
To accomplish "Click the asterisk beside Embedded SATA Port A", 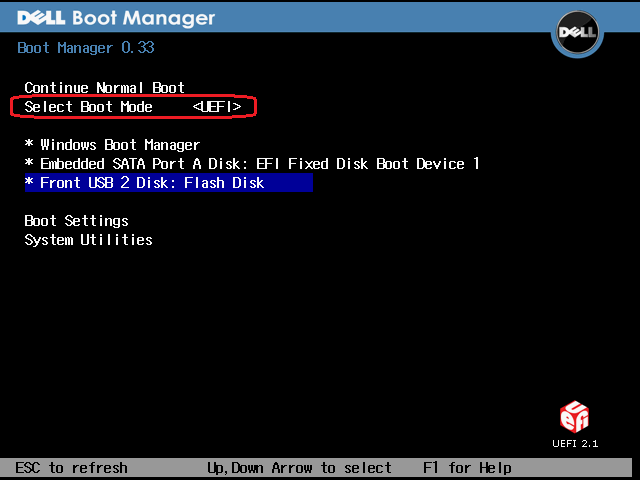I will click(x=29, y=164).
